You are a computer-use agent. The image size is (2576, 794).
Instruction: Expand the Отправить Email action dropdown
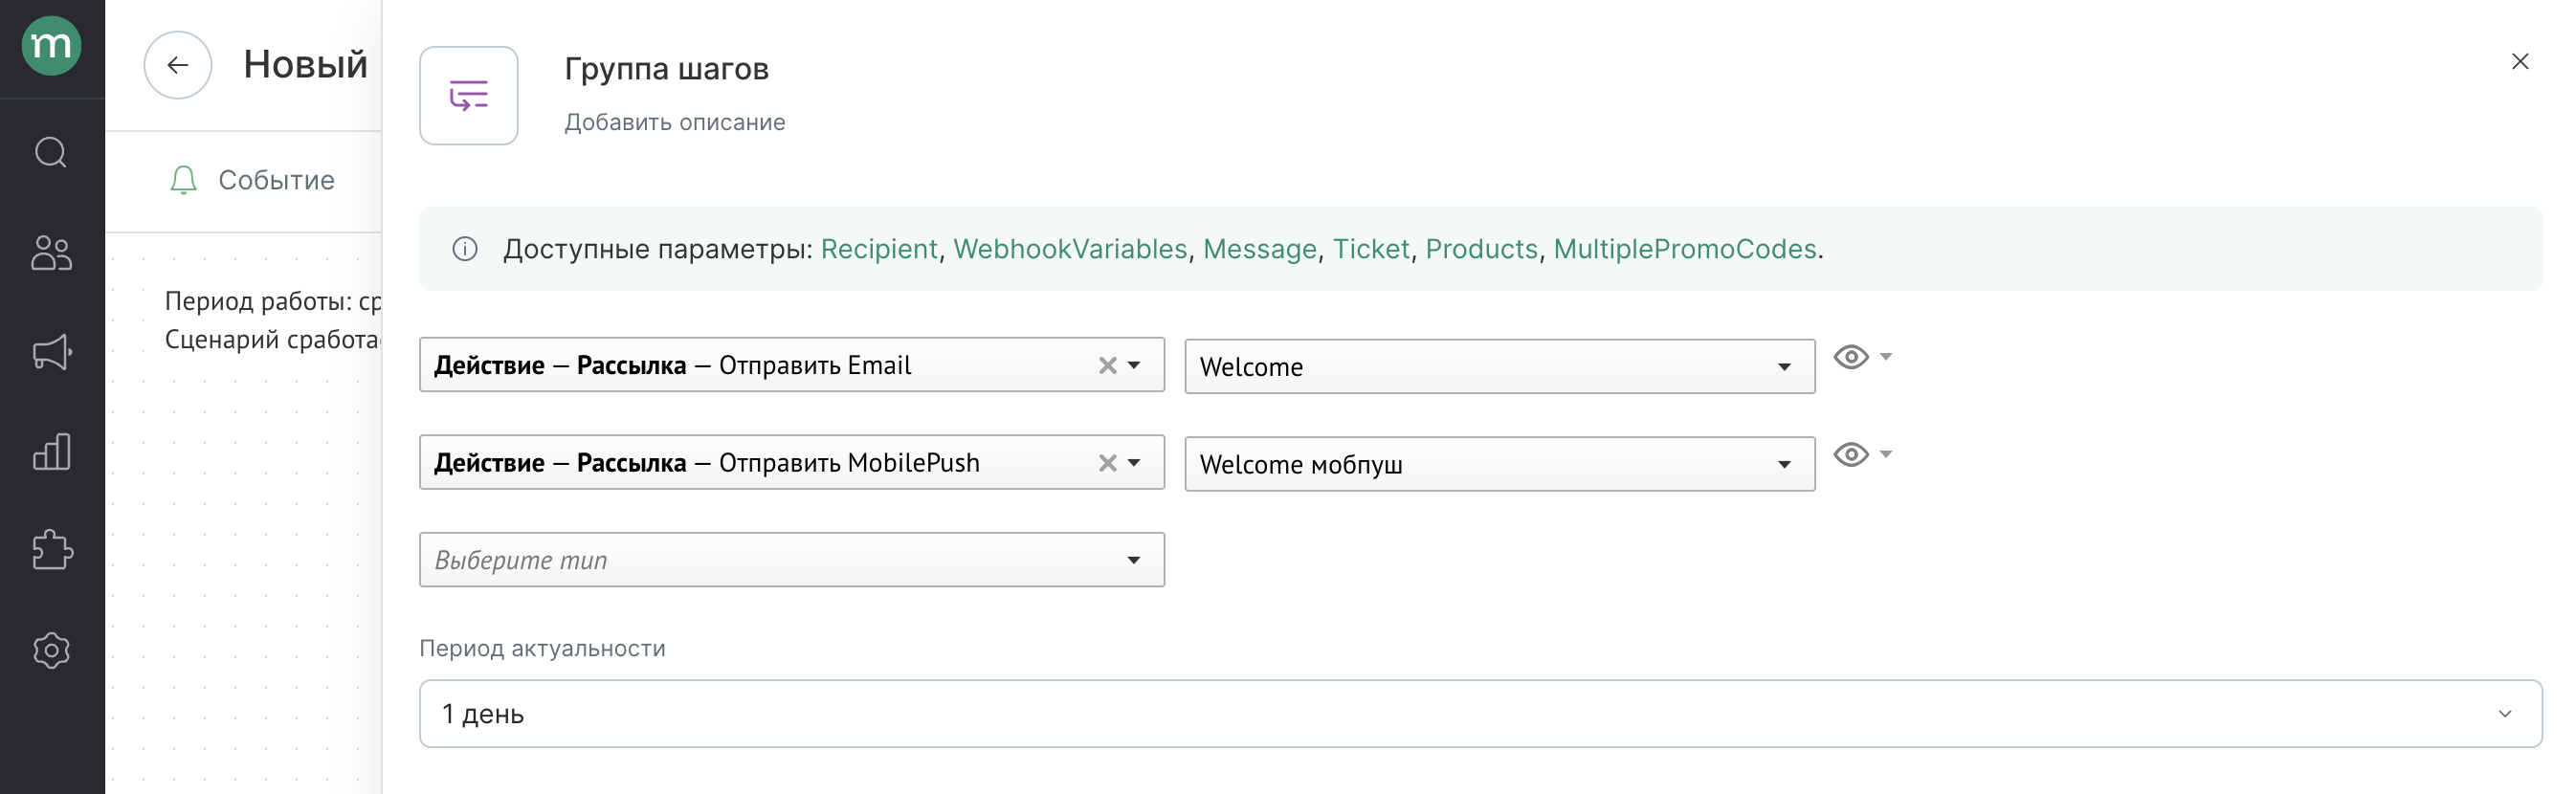[1134, 366]
